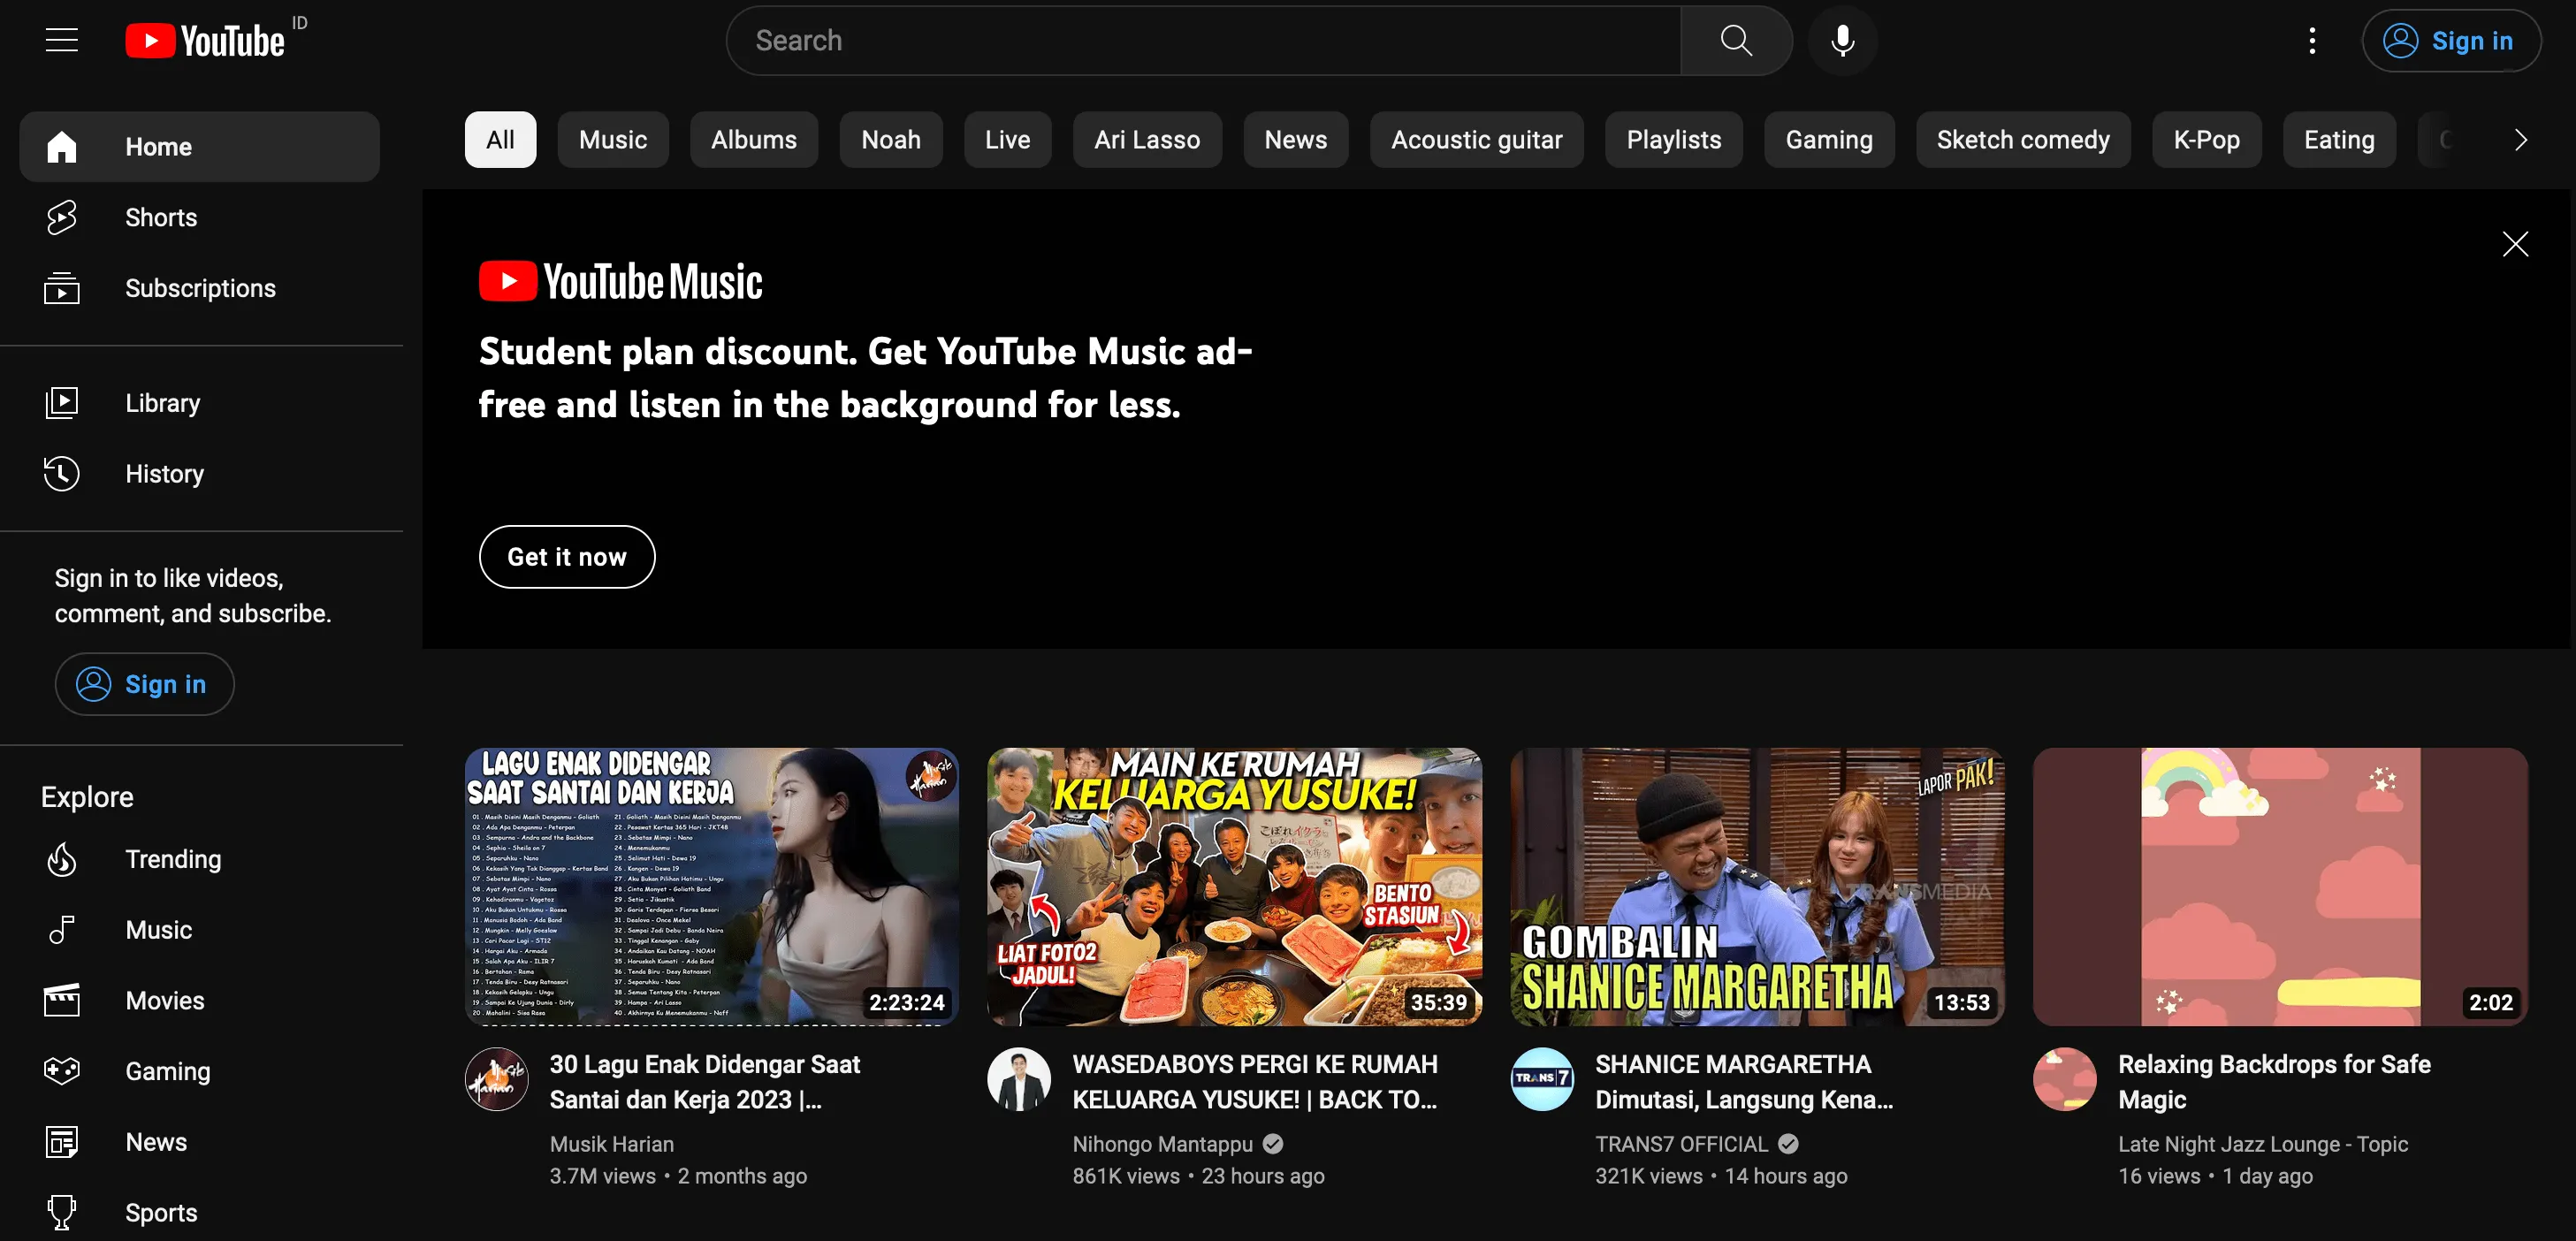
Task: Select the Acoustic guitar chip
Action: [x=1475, y=140]
